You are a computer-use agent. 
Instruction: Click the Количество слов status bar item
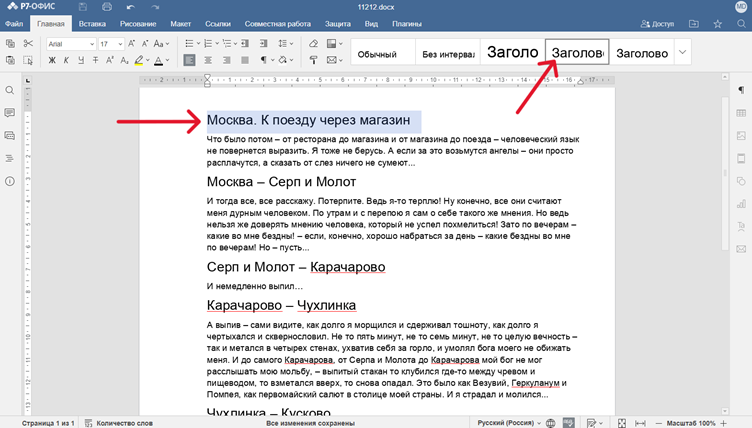pyautogui.click(x=124, y=422)
